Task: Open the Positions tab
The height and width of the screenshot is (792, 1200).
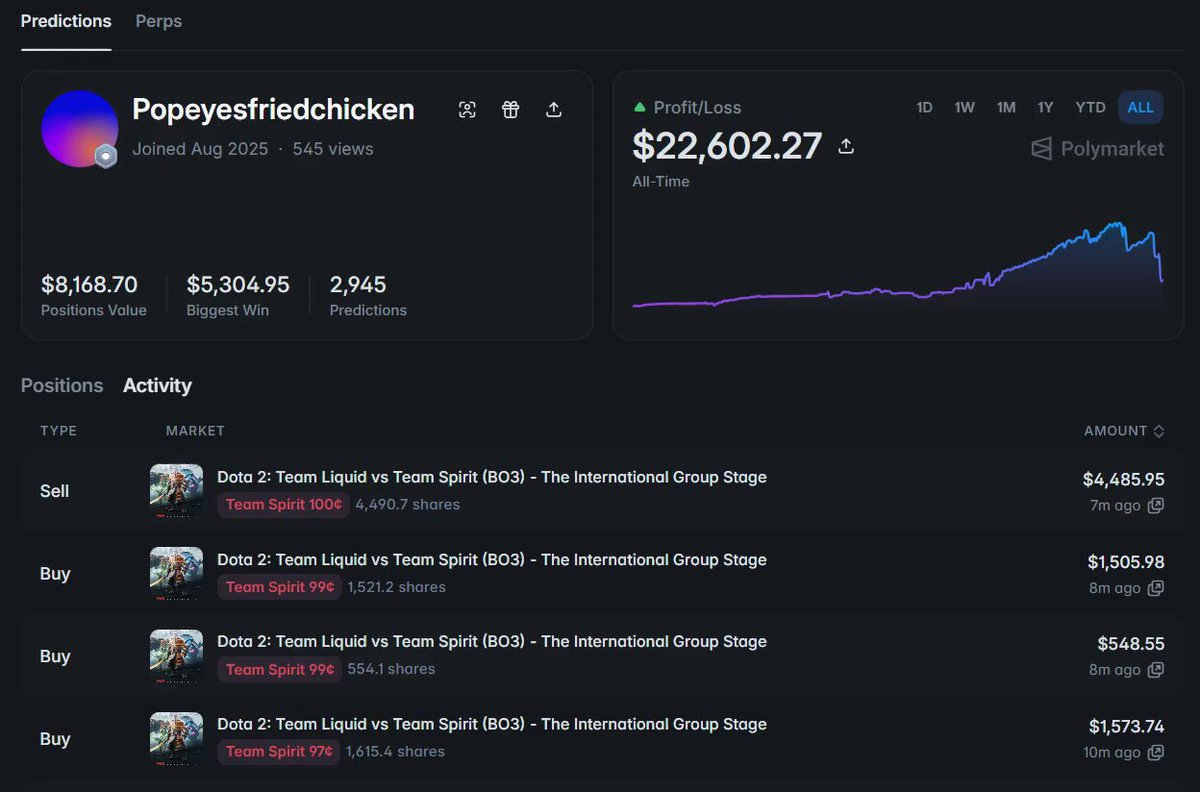Action: pos(62,385)
